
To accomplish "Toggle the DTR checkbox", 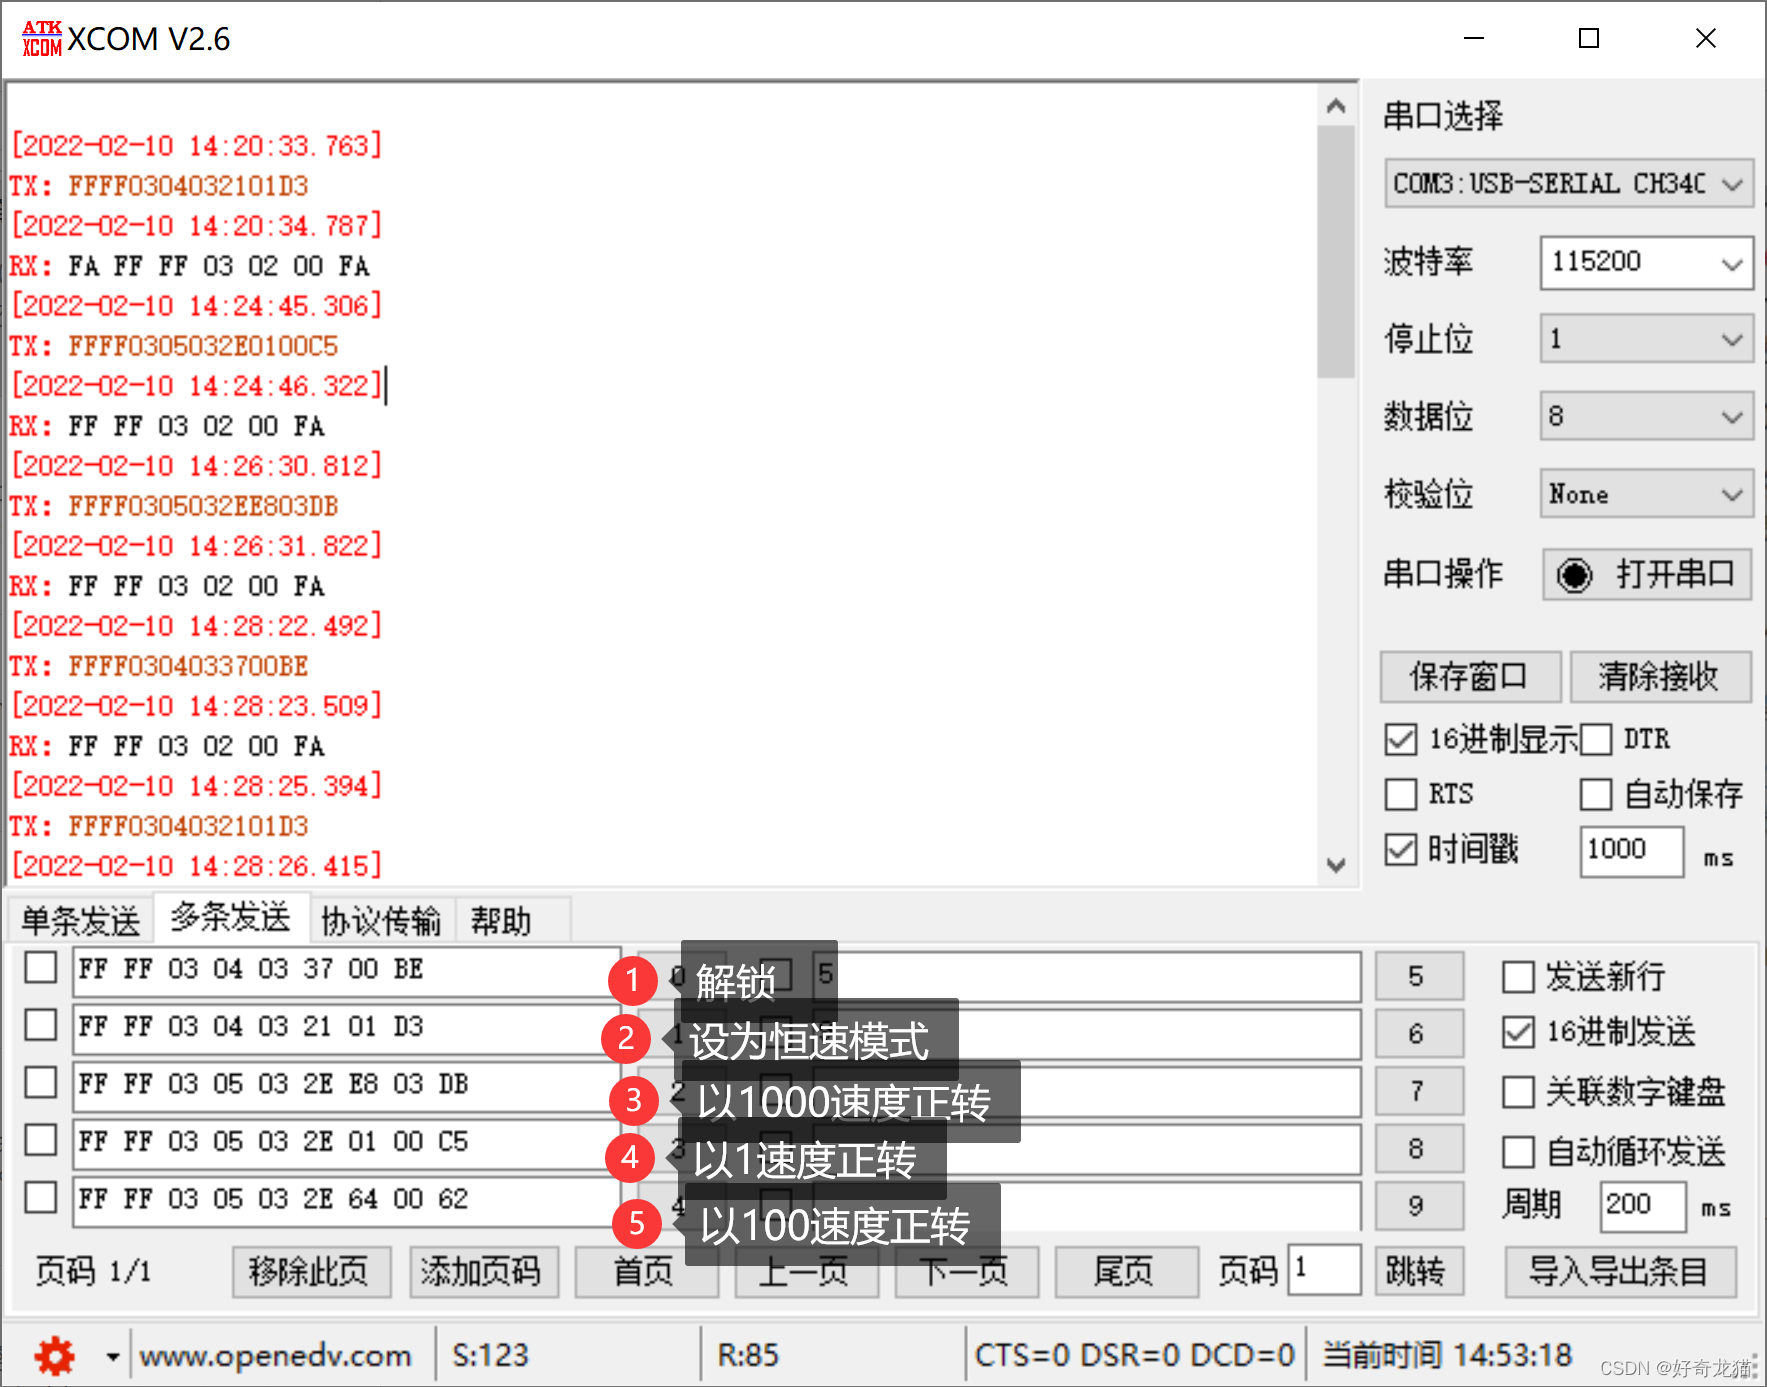I will coord(1596,740).
